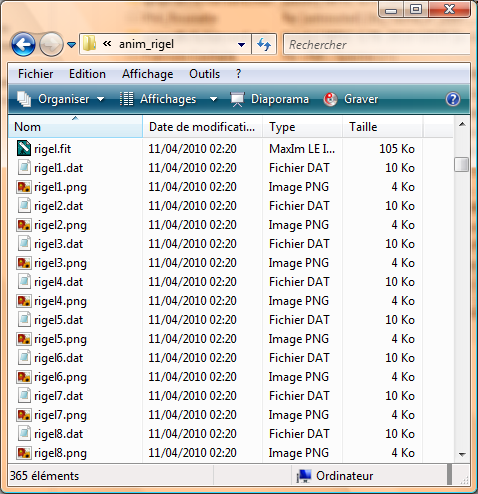
Task: Expand the Organiser dropdown menu
Action: [x=61, y=99]
